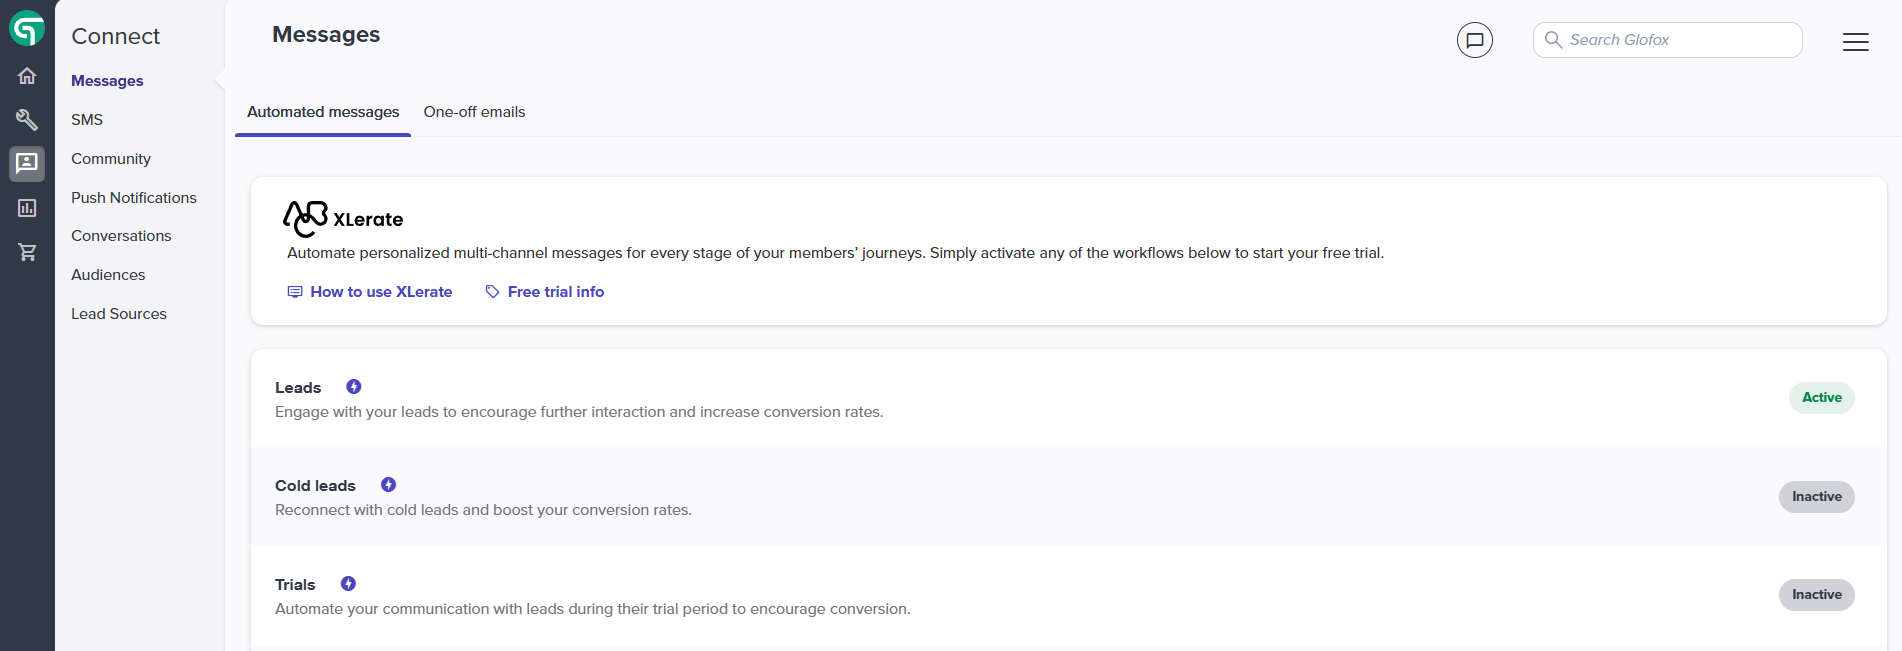Open Audiences section

[x=108, y=275]
